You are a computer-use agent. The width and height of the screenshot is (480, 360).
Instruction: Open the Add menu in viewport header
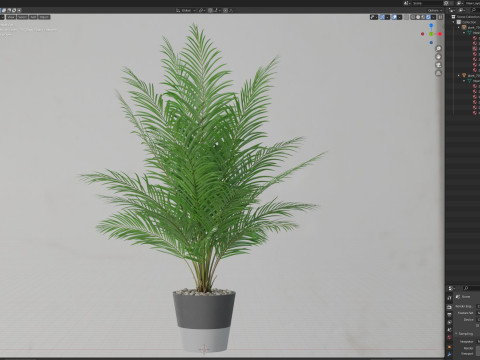33,17
